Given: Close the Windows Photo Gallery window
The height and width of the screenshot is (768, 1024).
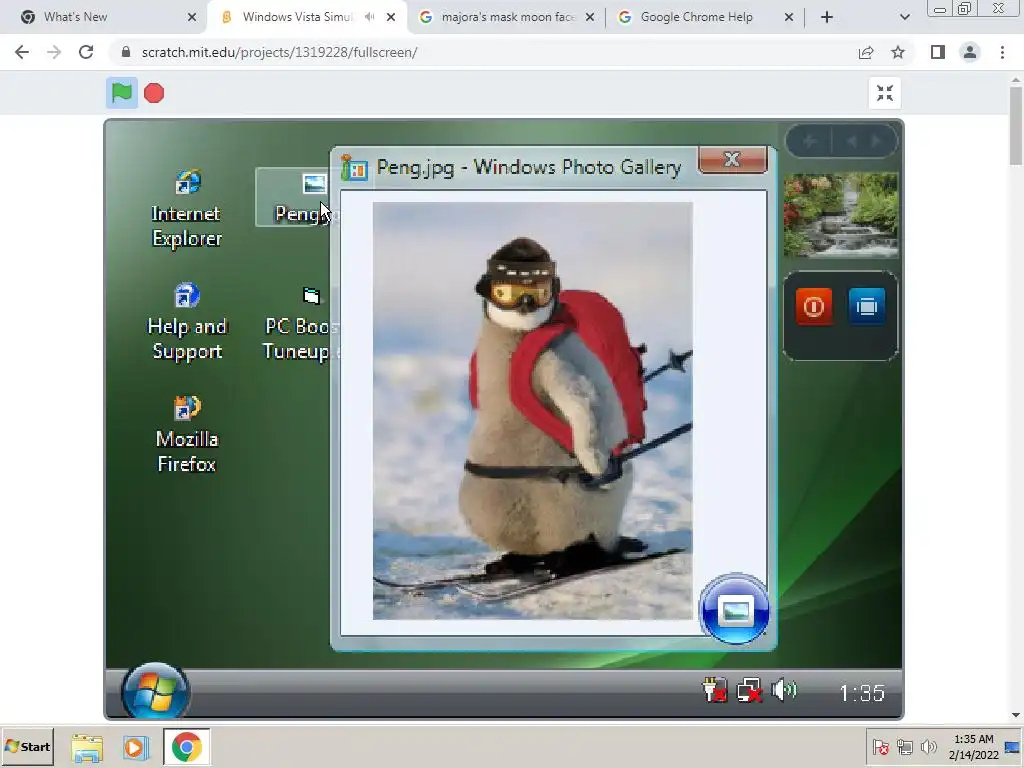Looking at the screenshot, I should (x=732, y=159).
